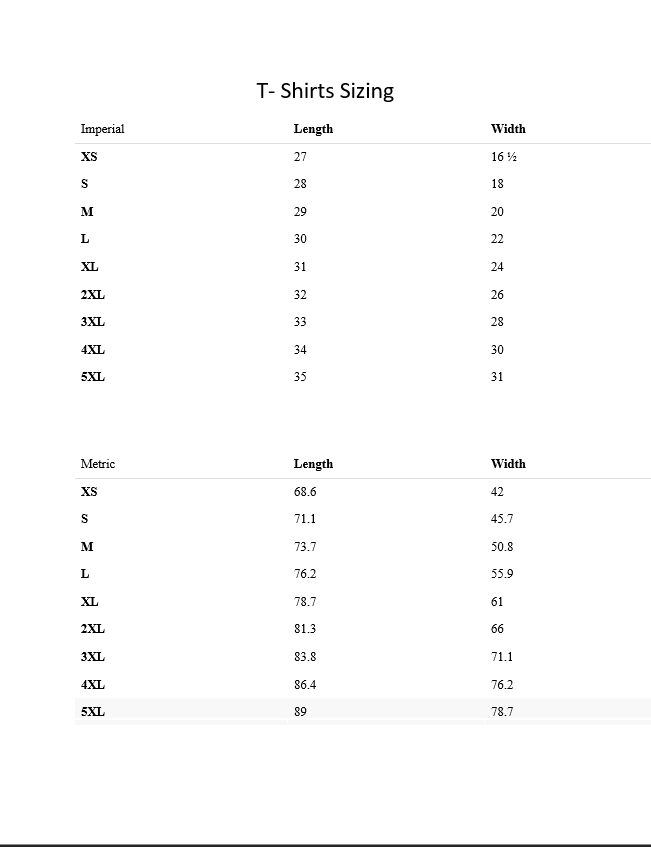The height and width of the screenshot is (847, 651).
Task: Select the 16 ½ width value
Action: tap(503, 157)
